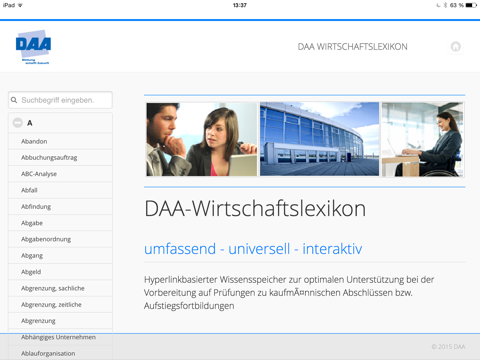Select the Abgang entry

pos(60,256)
